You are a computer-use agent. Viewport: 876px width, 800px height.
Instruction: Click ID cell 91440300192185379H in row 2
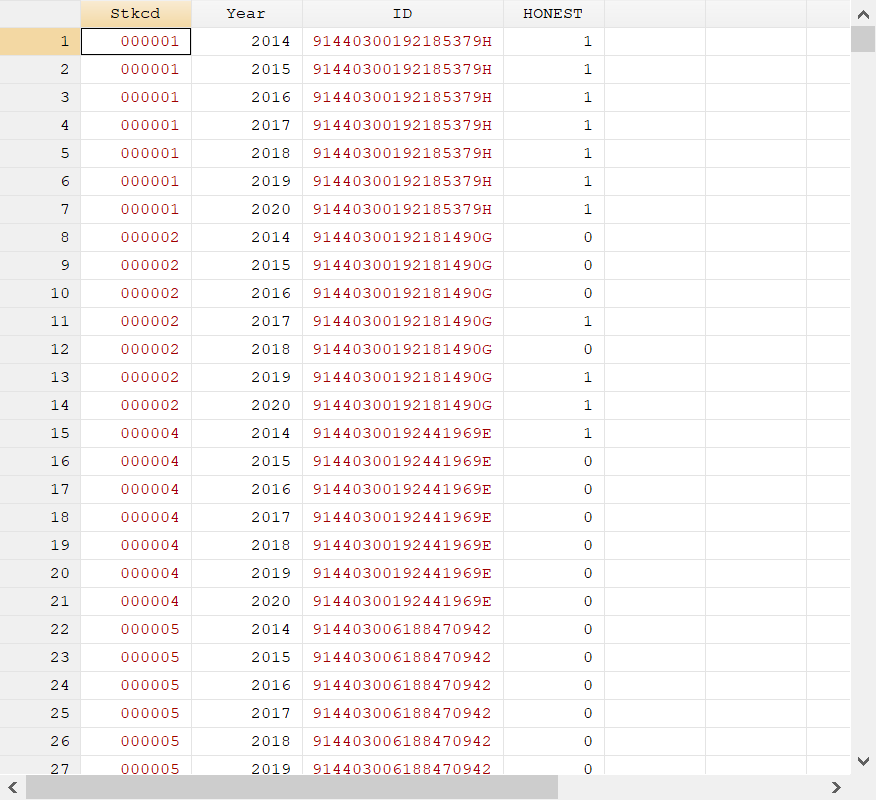point(403,69)
